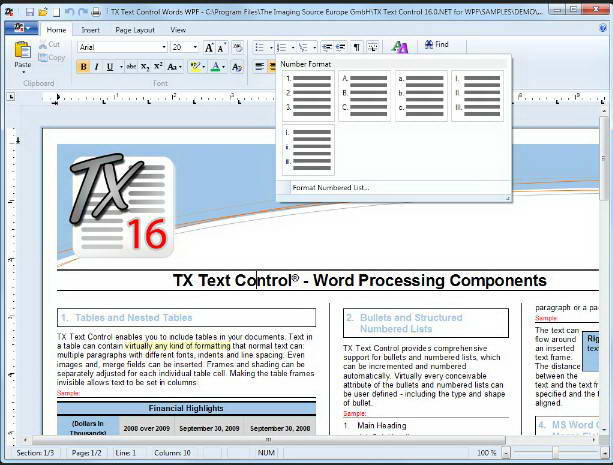Click the vertical scrollbar thumb
613x465 pixels.
pyautogui.click(x=604, y=158)
